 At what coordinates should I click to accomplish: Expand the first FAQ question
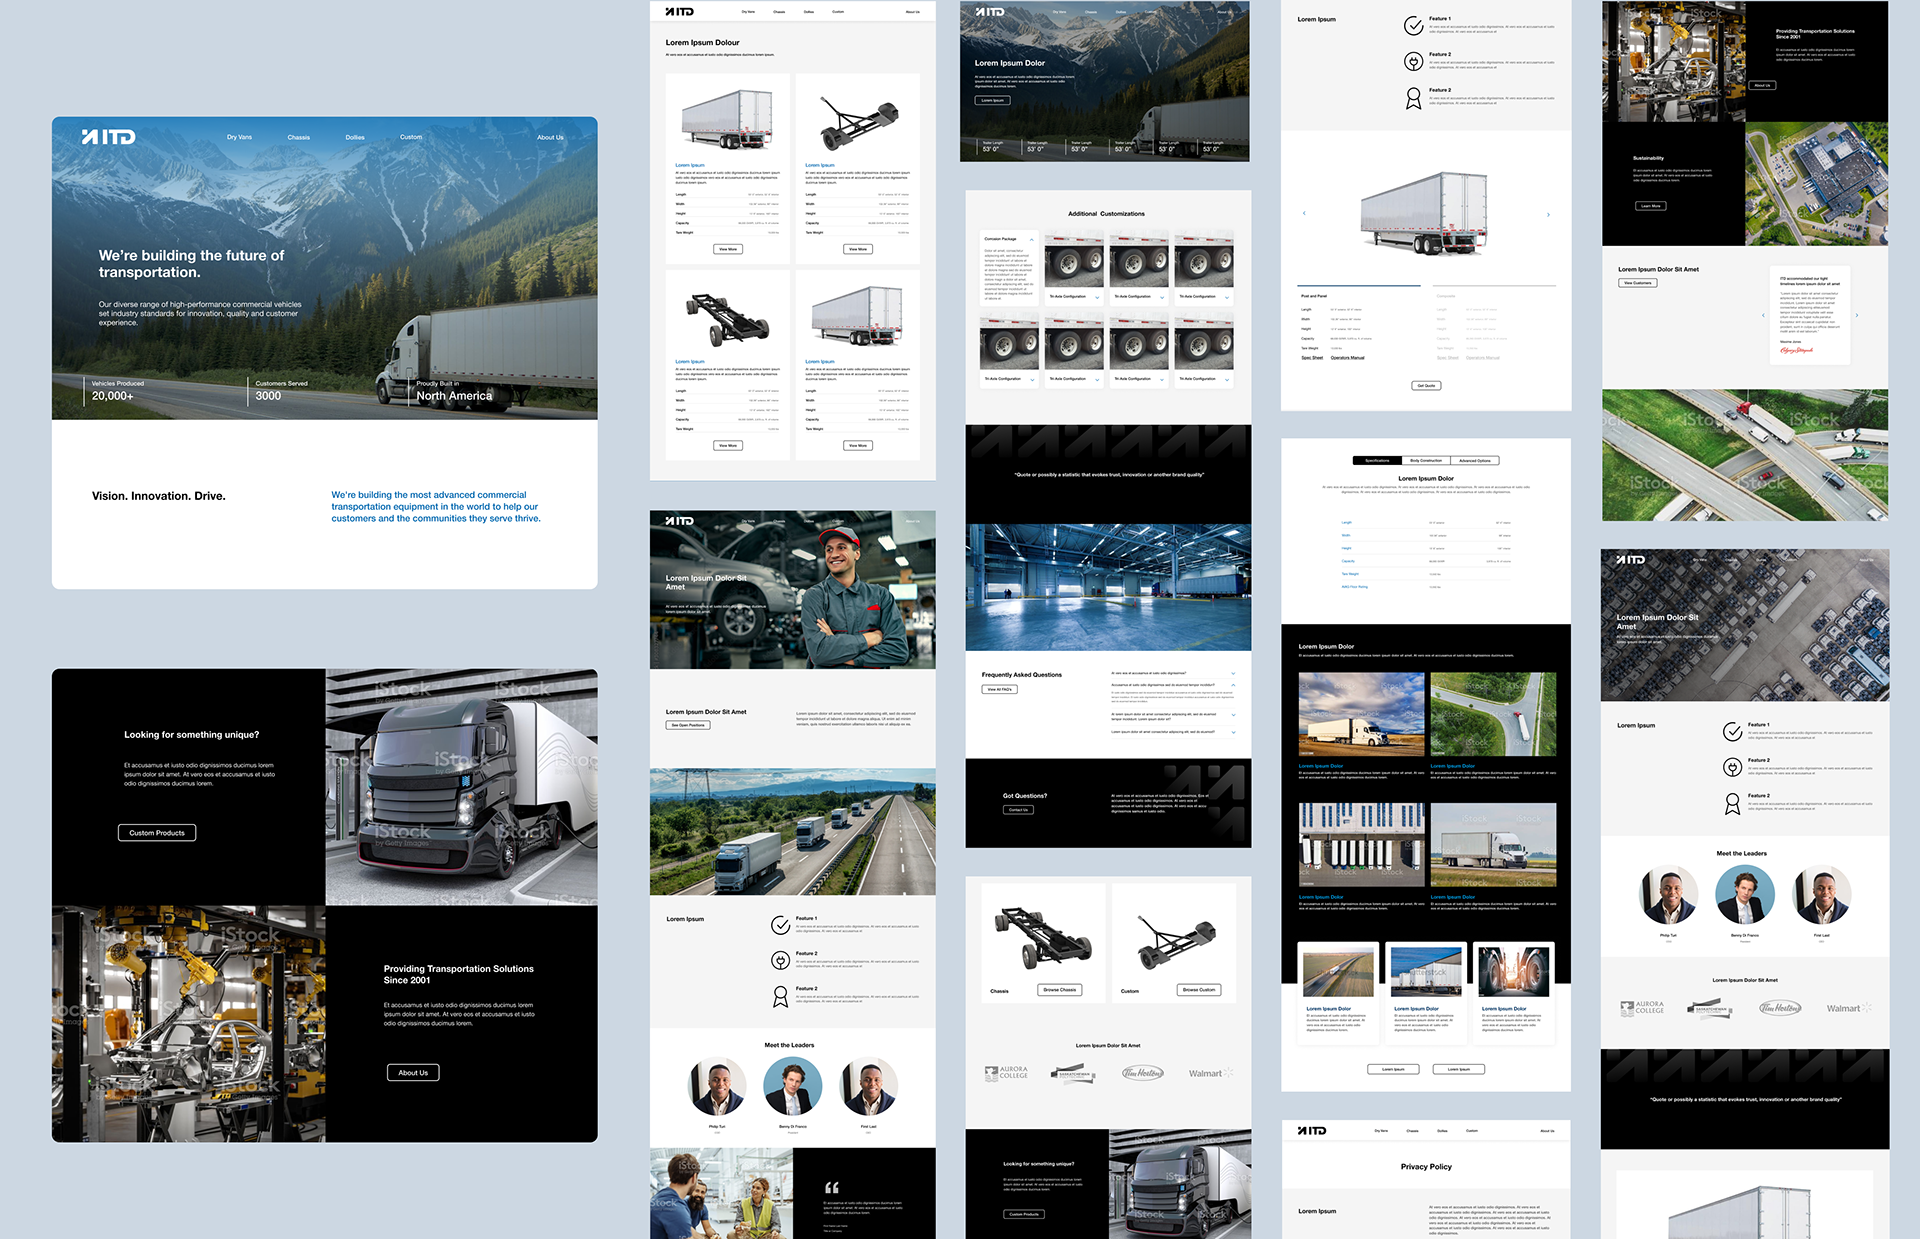pos(1233,673)
